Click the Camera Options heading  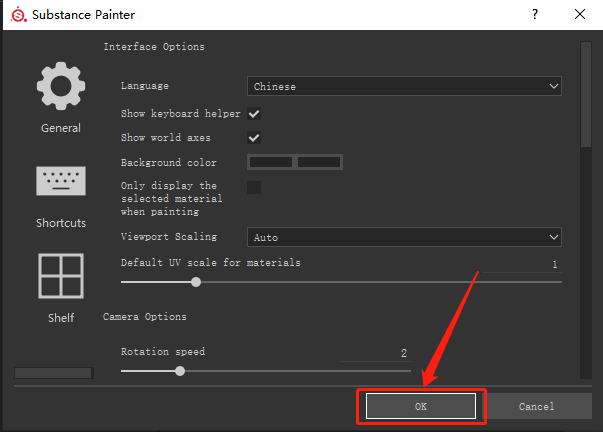(x=145, y=317)
